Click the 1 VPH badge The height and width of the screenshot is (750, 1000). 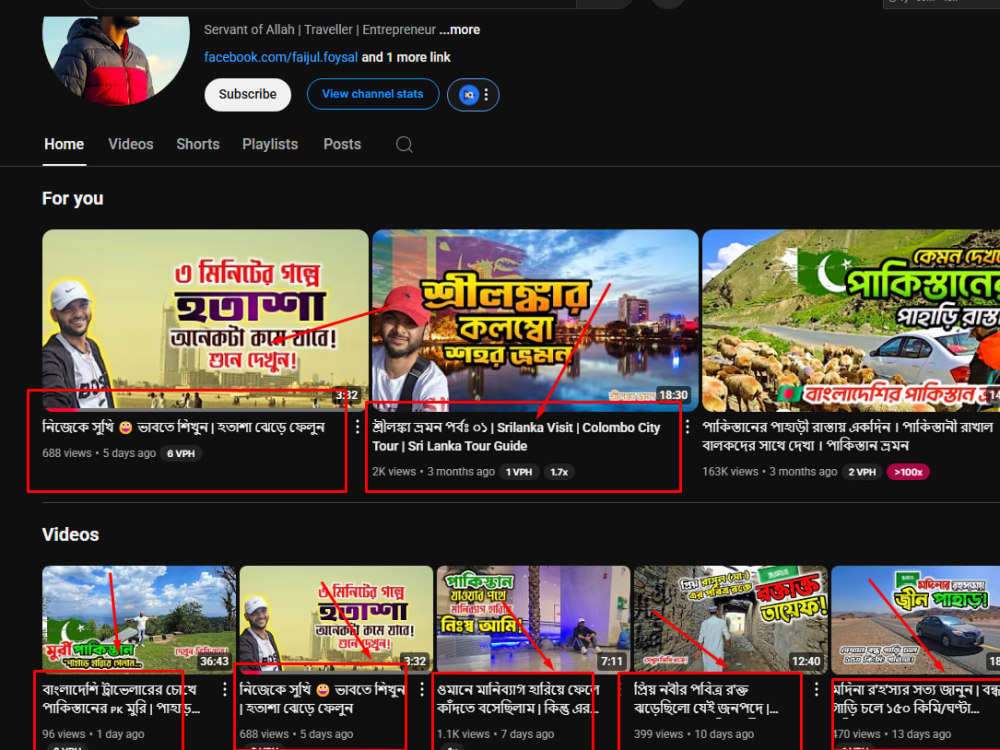tap(518, 472)
